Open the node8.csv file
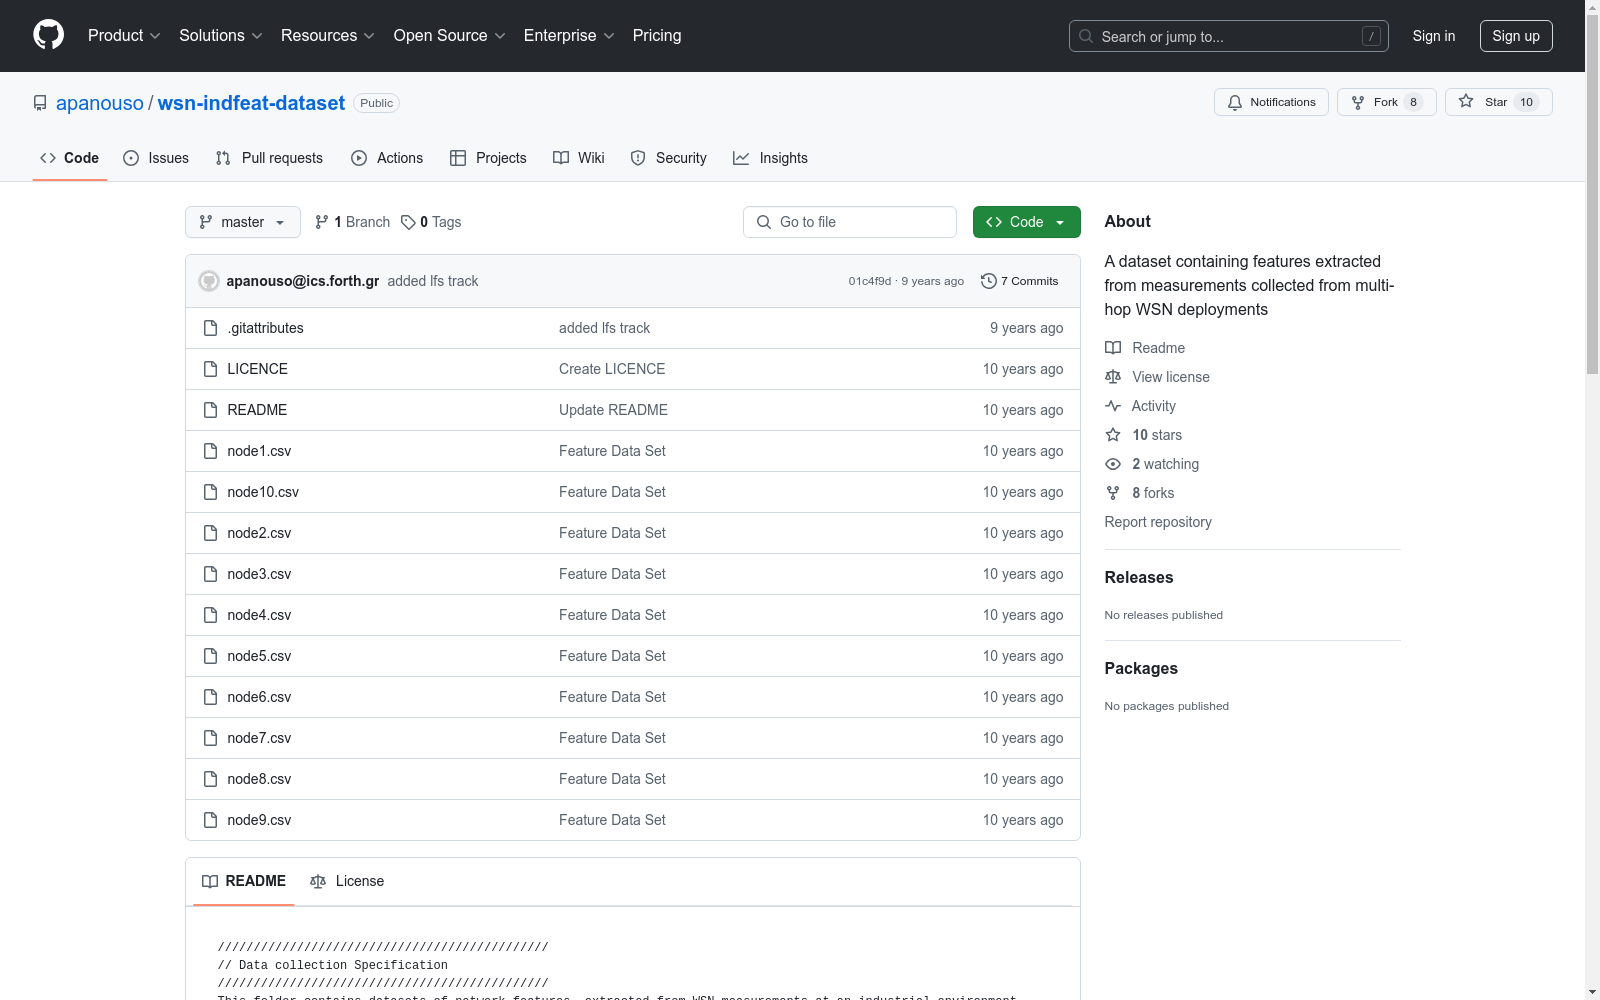 (x=259, y=779)
